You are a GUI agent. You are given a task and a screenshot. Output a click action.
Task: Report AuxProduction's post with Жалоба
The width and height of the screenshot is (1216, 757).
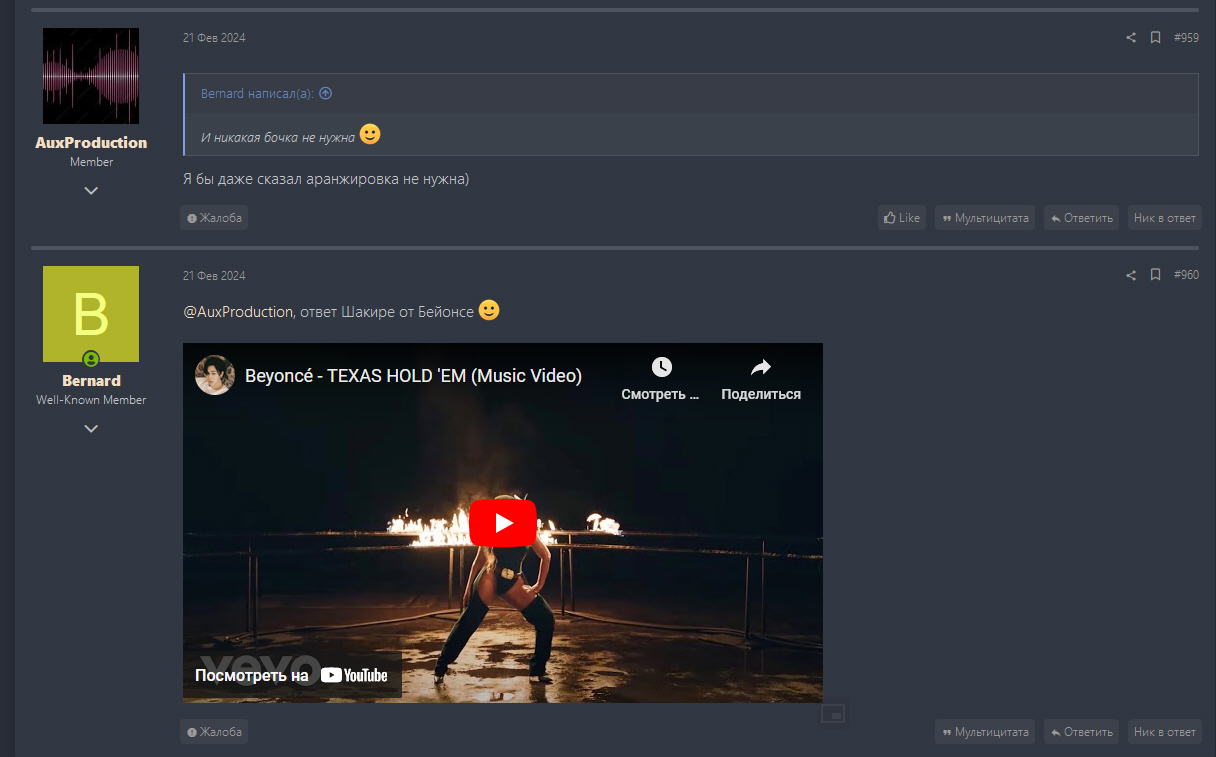coord(214,218)
